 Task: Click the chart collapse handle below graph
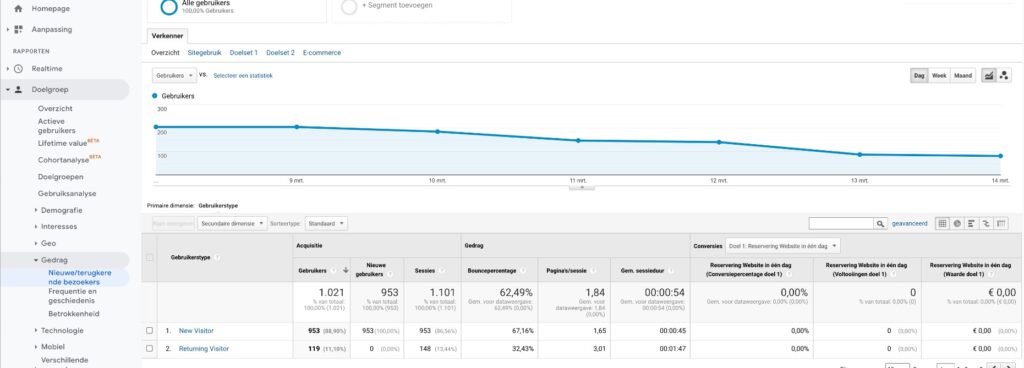pos(581,187)
